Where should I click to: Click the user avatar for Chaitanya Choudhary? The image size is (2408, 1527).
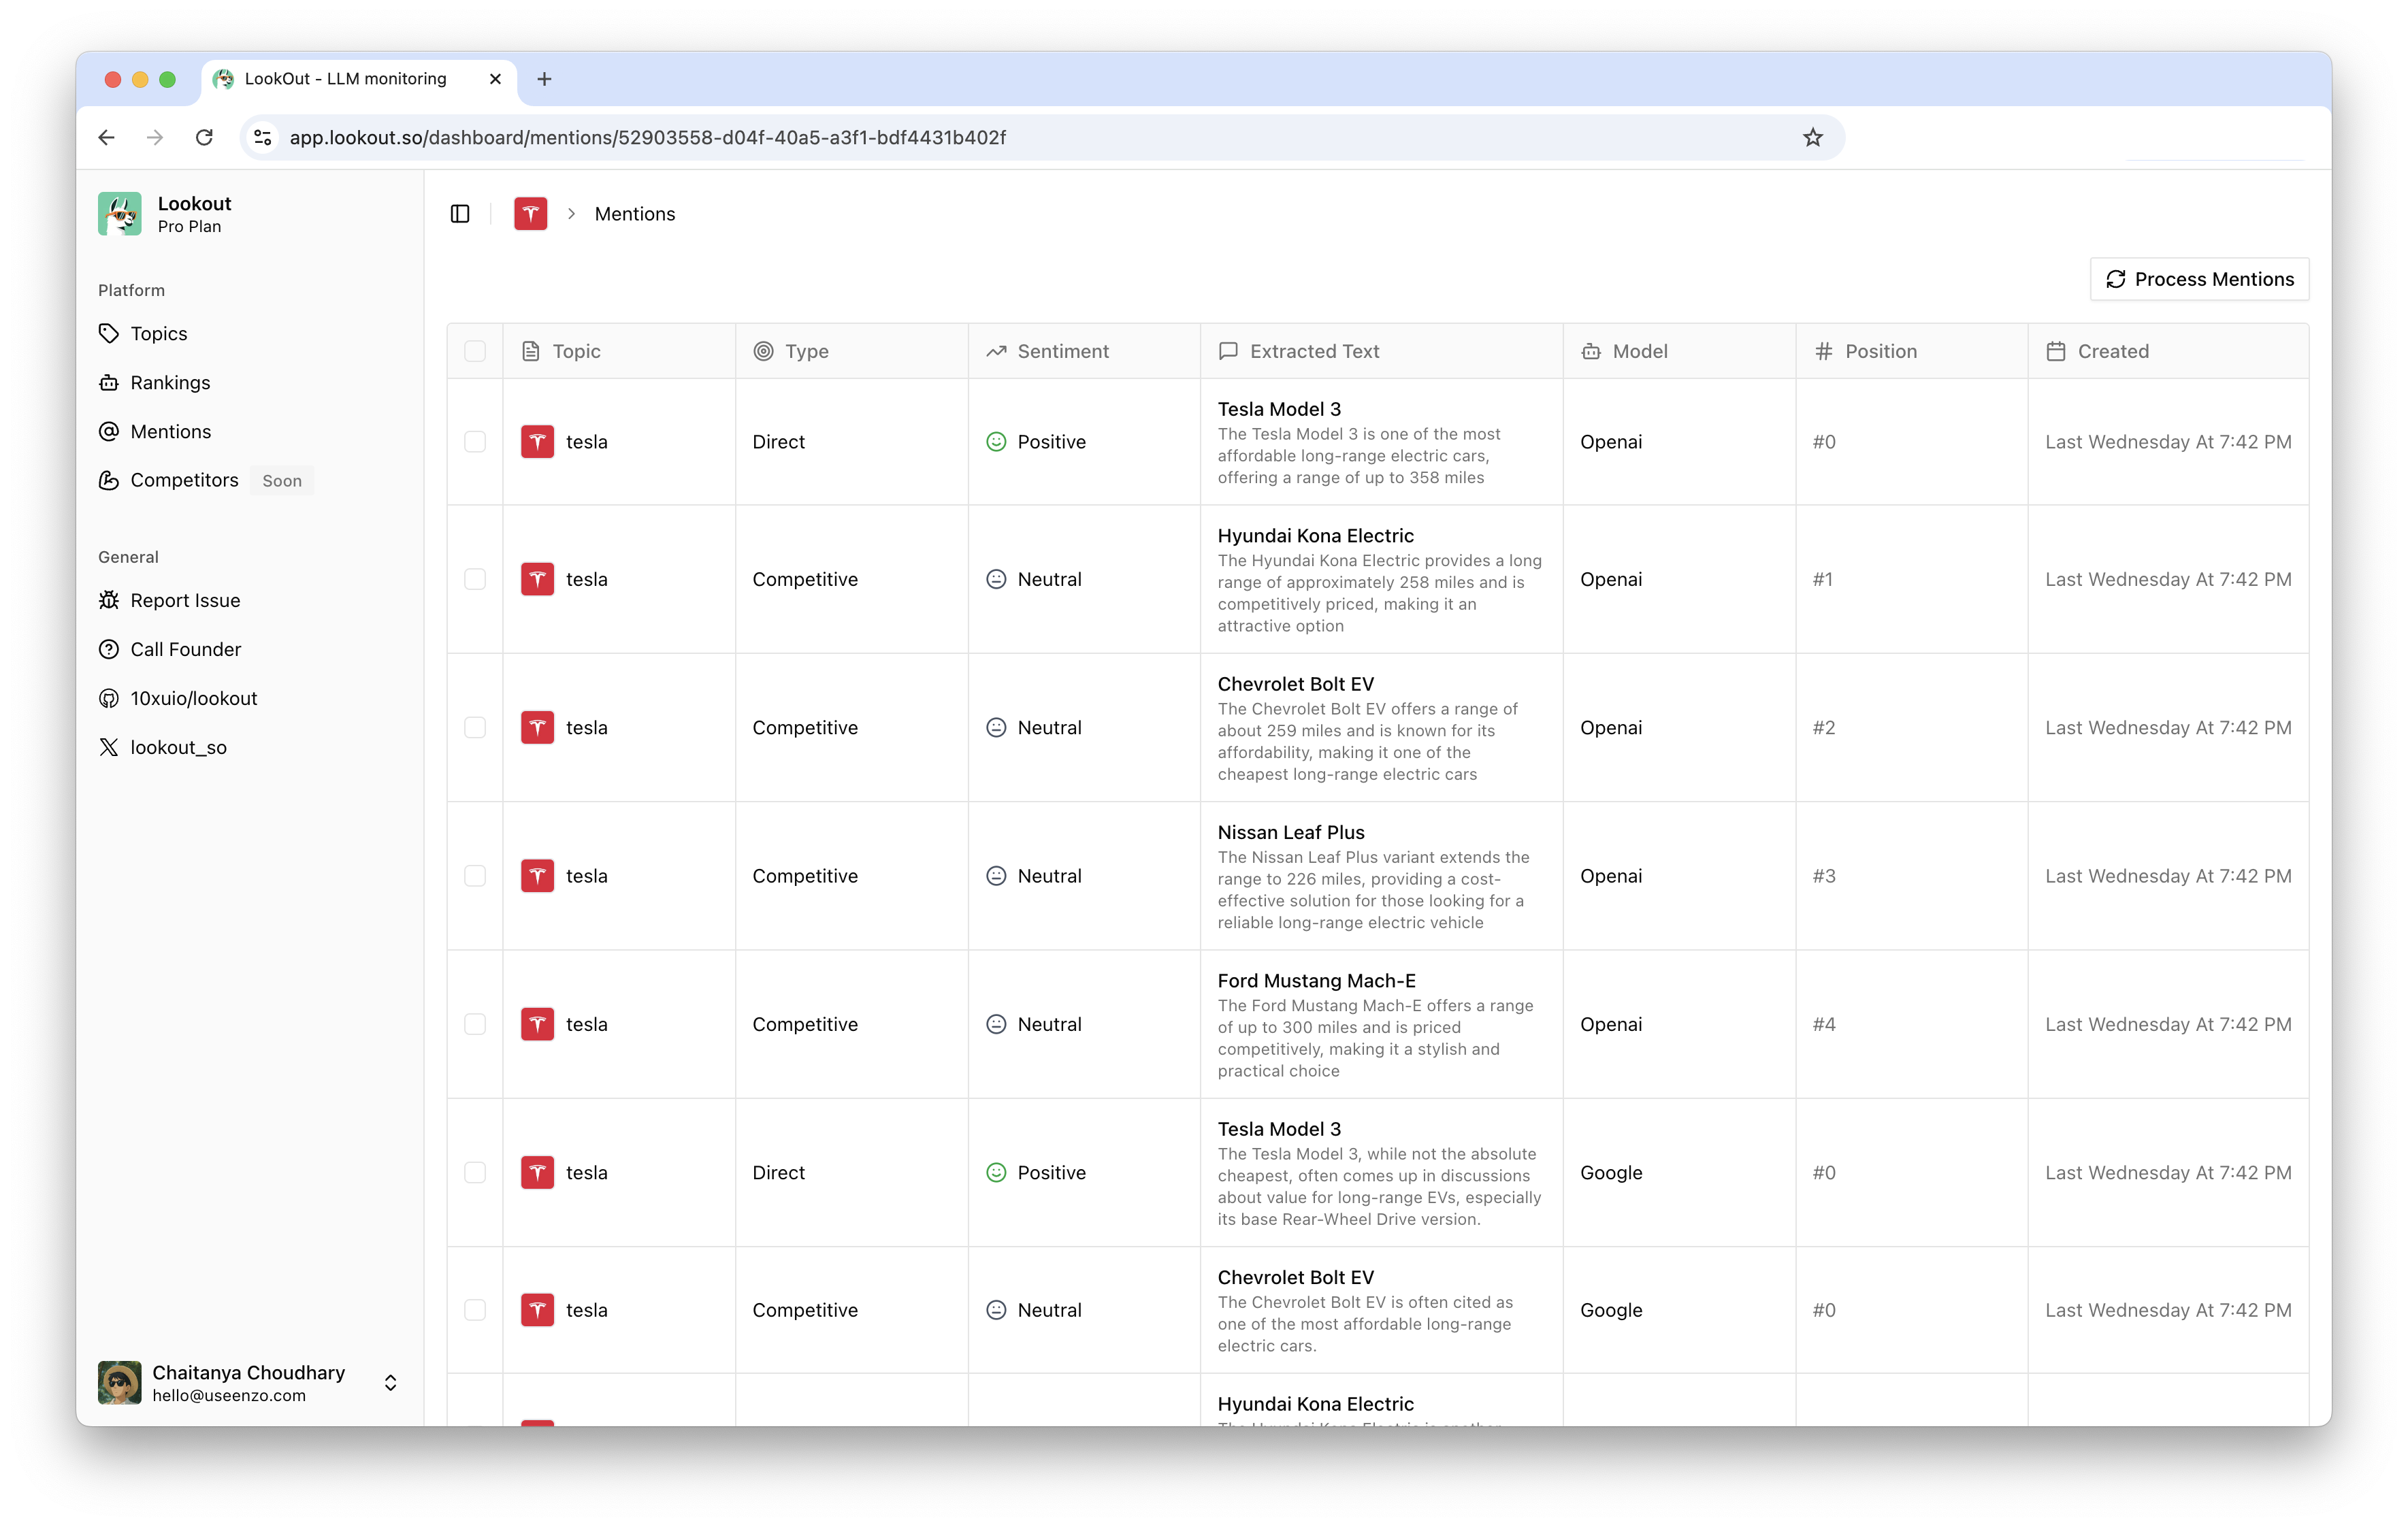(x=120, y=1383)
